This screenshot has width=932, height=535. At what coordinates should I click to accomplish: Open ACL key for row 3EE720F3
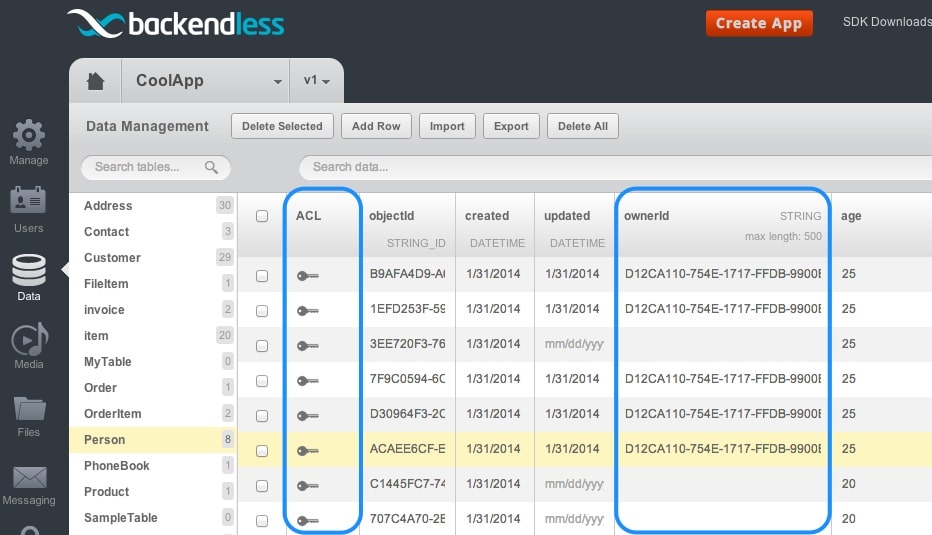pyautogui.click(x=308, y=346)
